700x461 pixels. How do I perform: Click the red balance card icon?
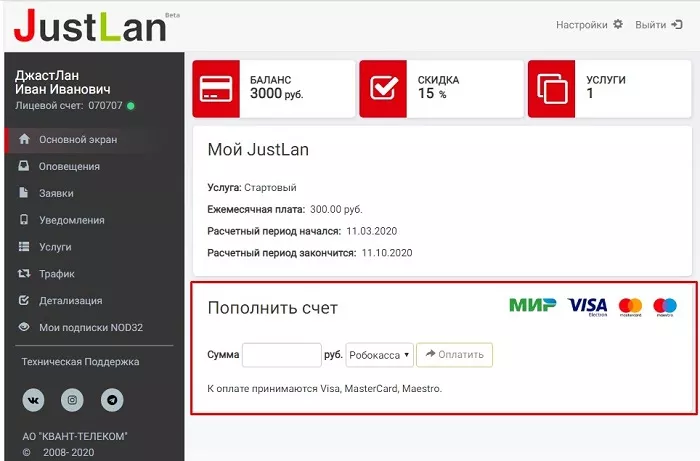pyautogui.click(x=216, y=88)
